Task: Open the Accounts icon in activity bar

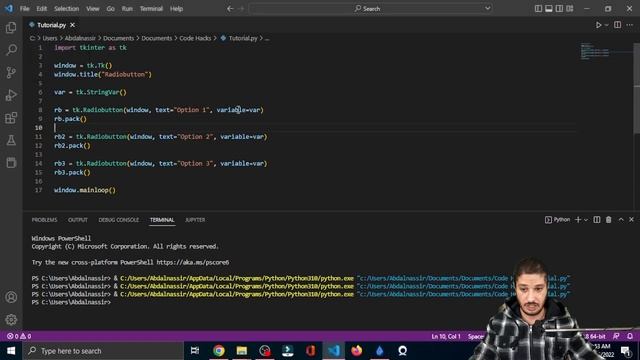Action: click(x=11, y=297)
